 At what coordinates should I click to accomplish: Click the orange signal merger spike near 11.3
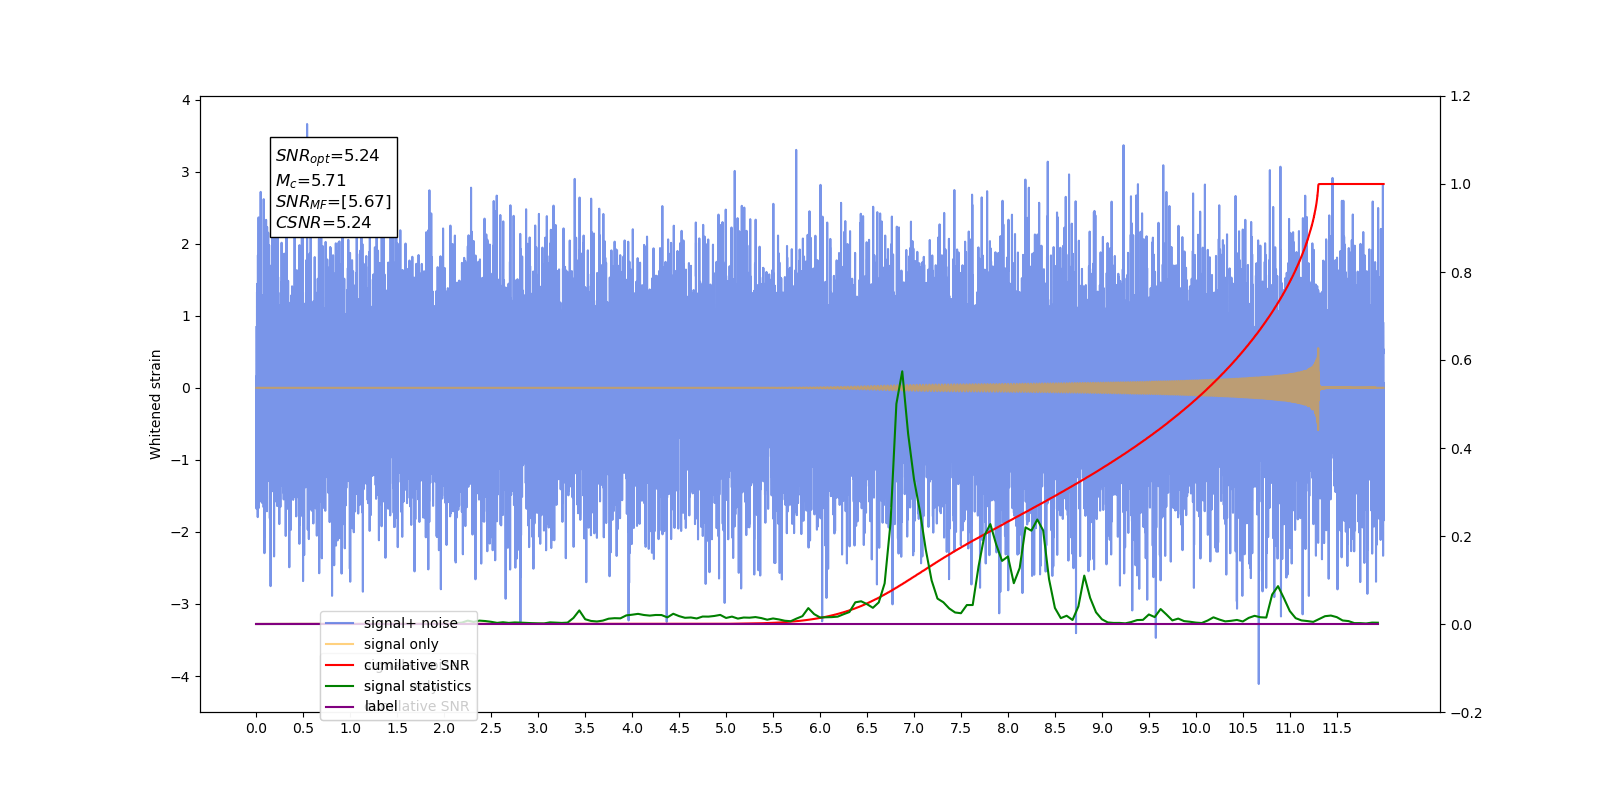(x=1318, y=389)
